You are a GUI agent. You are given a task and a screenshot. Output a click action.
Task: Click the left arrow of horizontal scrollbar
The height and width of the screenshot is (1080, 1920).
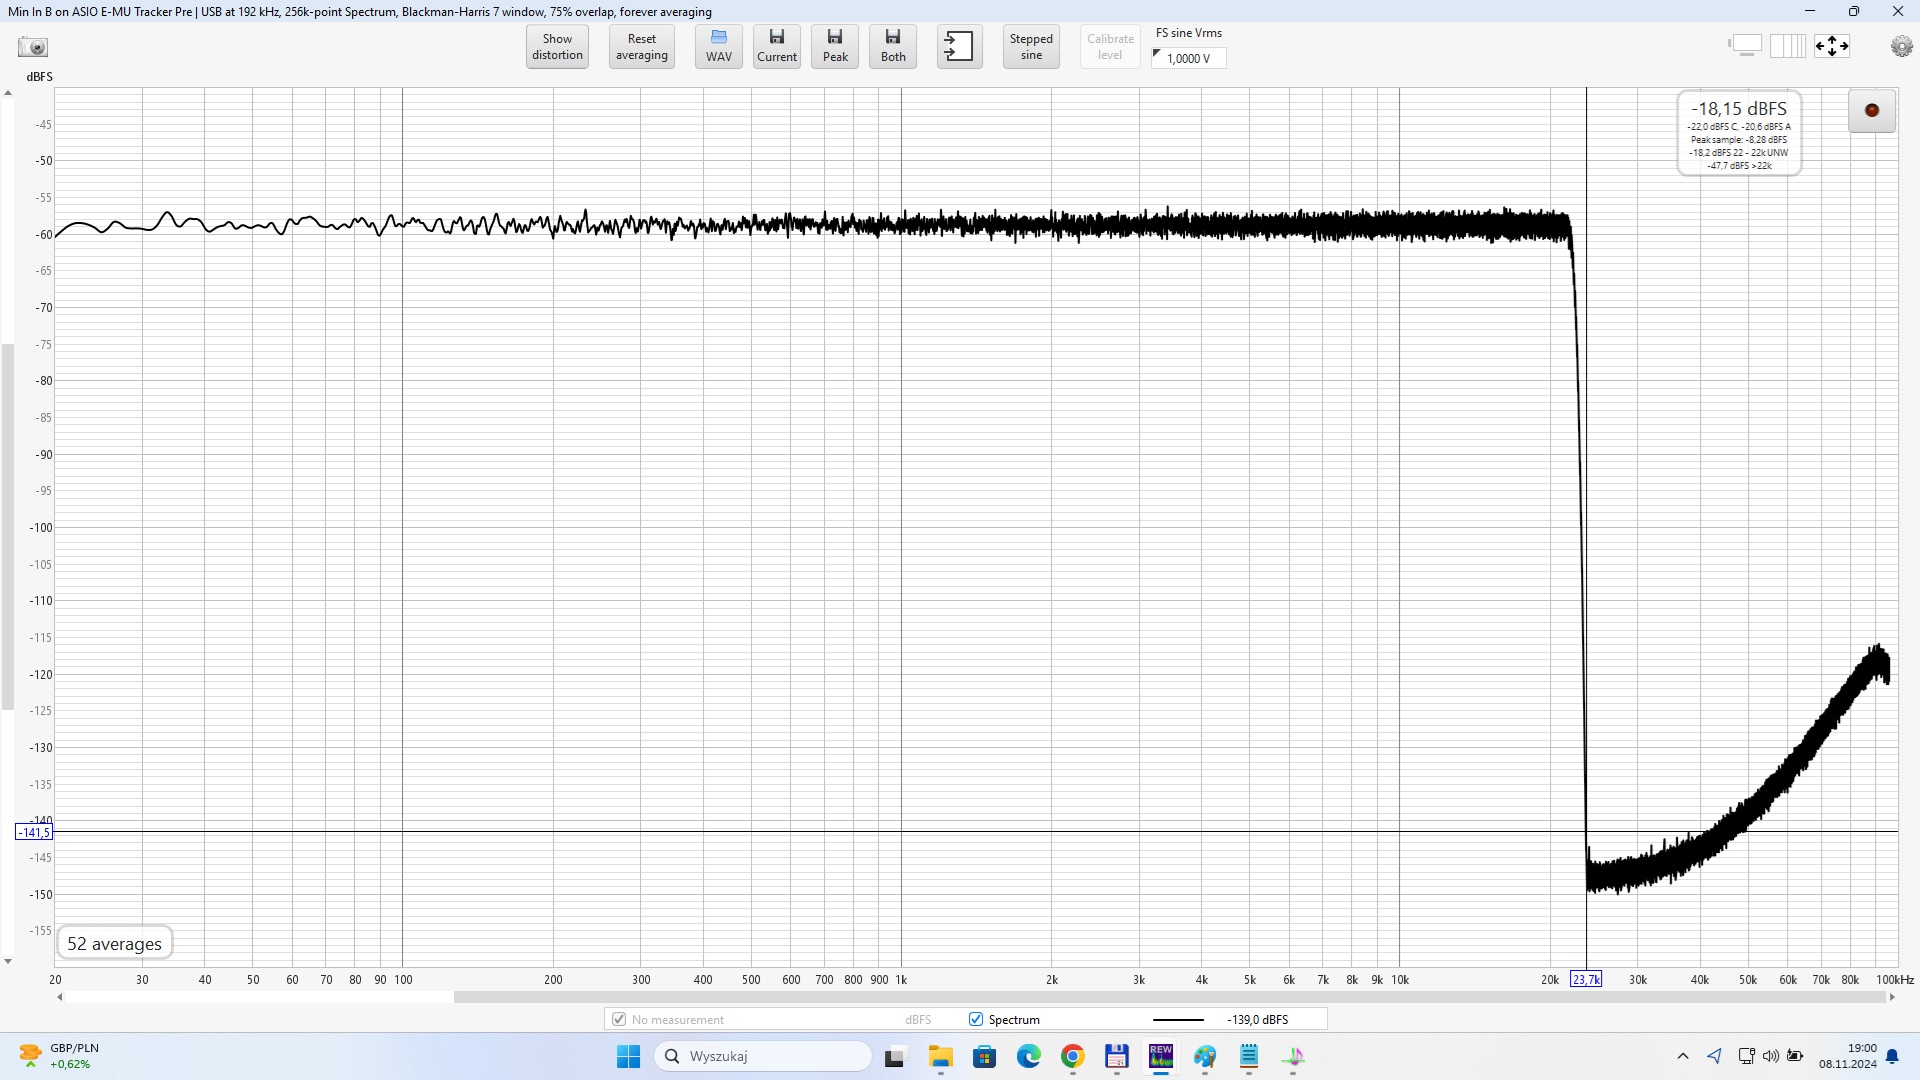[60, 997]
